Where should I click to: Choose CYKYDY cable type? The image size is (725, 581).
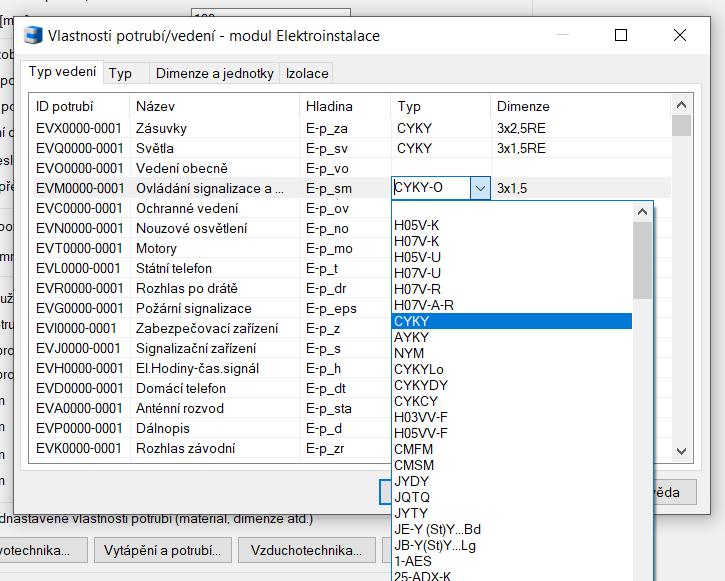click(511, 385)
